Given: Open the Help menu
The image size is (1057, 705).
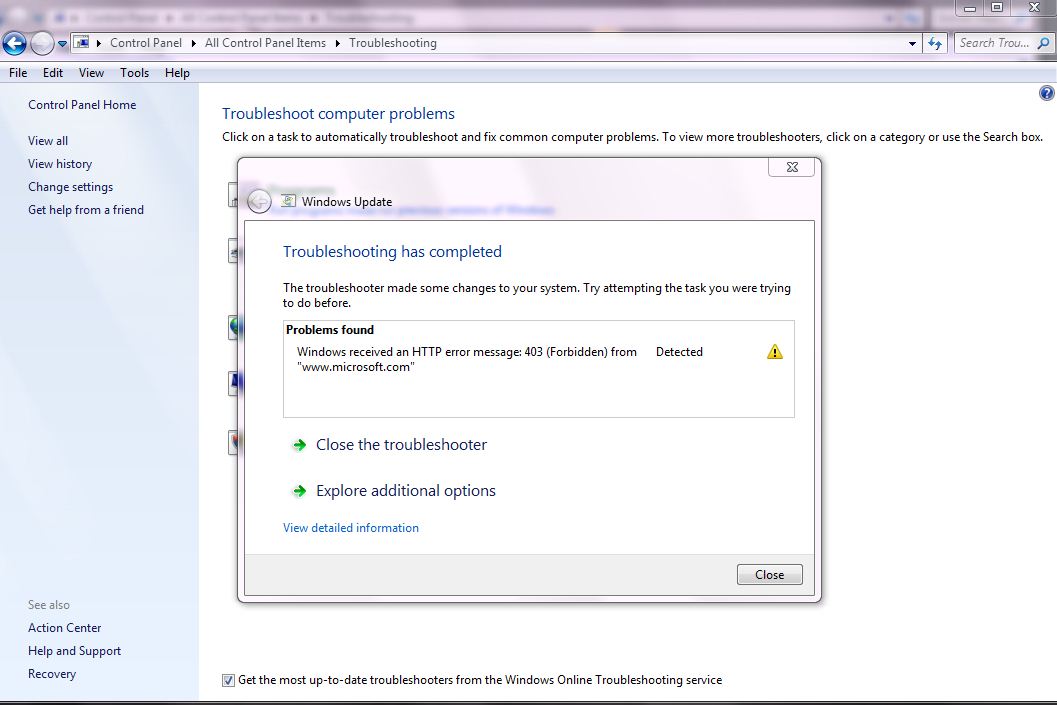Looking at the screenshot, I should (x=177, y=73).
